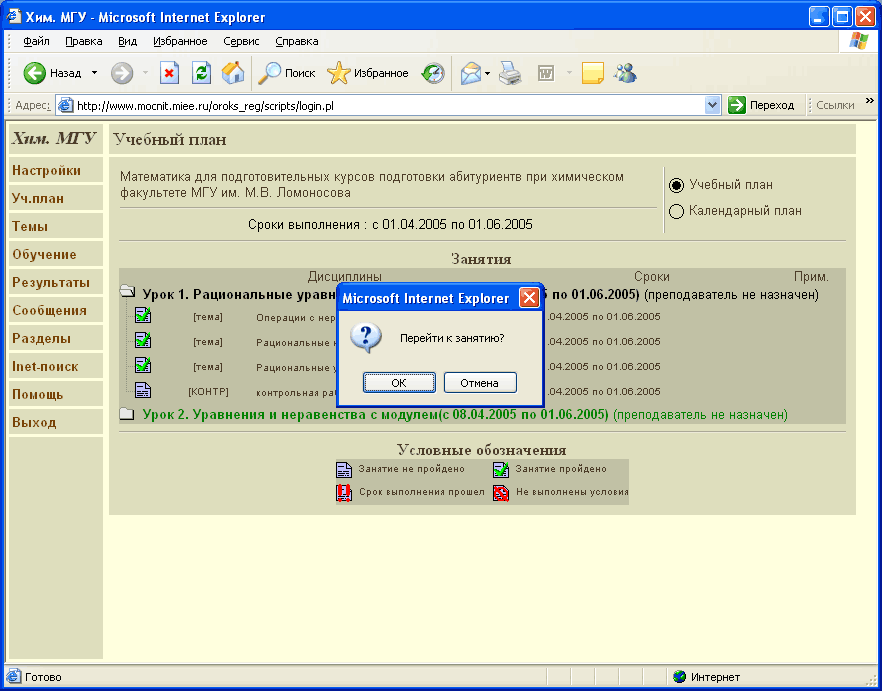Open the Справка menu

297,42
